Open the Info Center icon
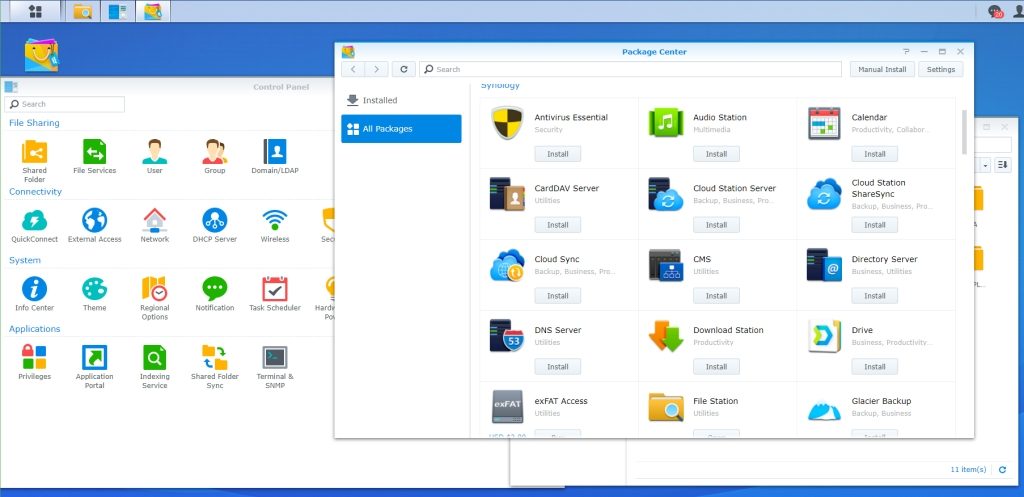This screenshot has height=497, width=1024. click(34, 290)
